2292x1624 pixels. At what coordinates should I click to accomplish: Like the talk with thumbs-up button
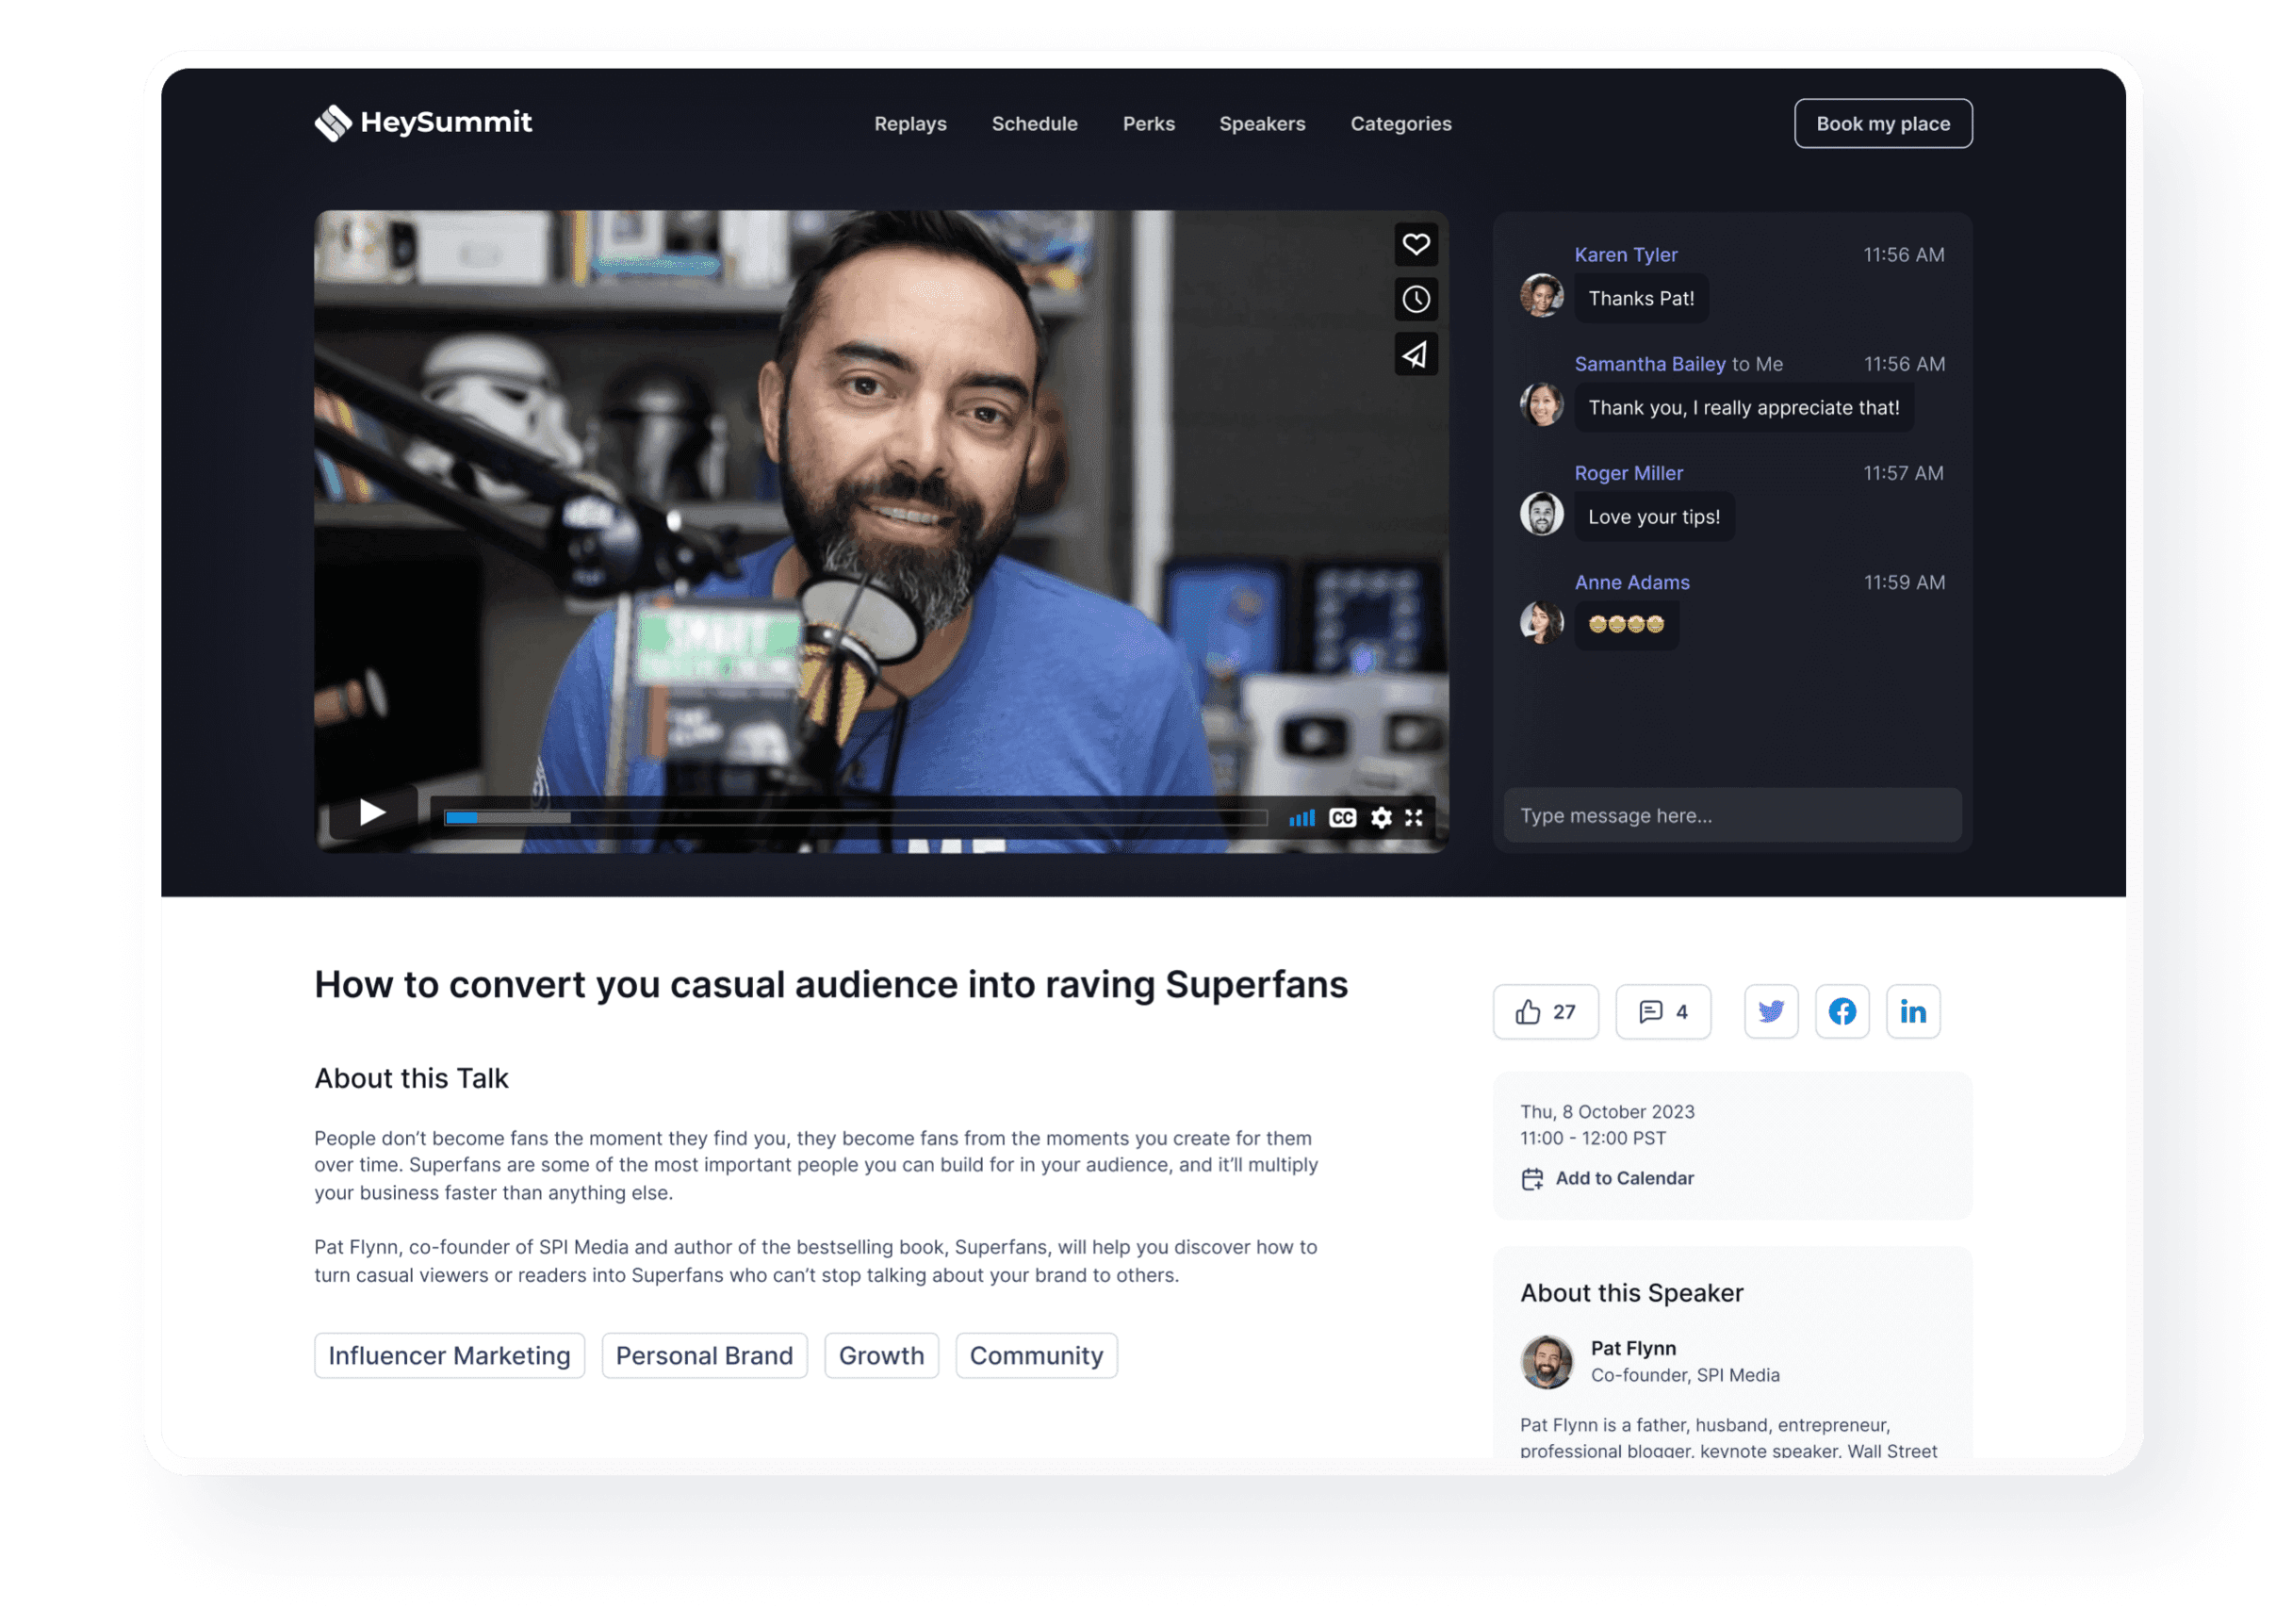pyautogui.click(x=1545, y=1012)
